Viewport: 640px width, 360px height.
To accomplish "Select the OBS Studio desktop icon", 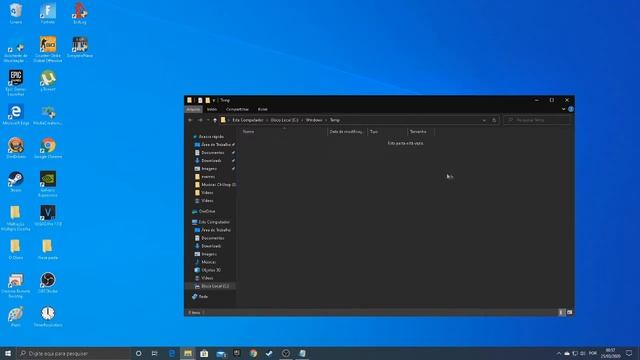I will [x=48, y=283].
